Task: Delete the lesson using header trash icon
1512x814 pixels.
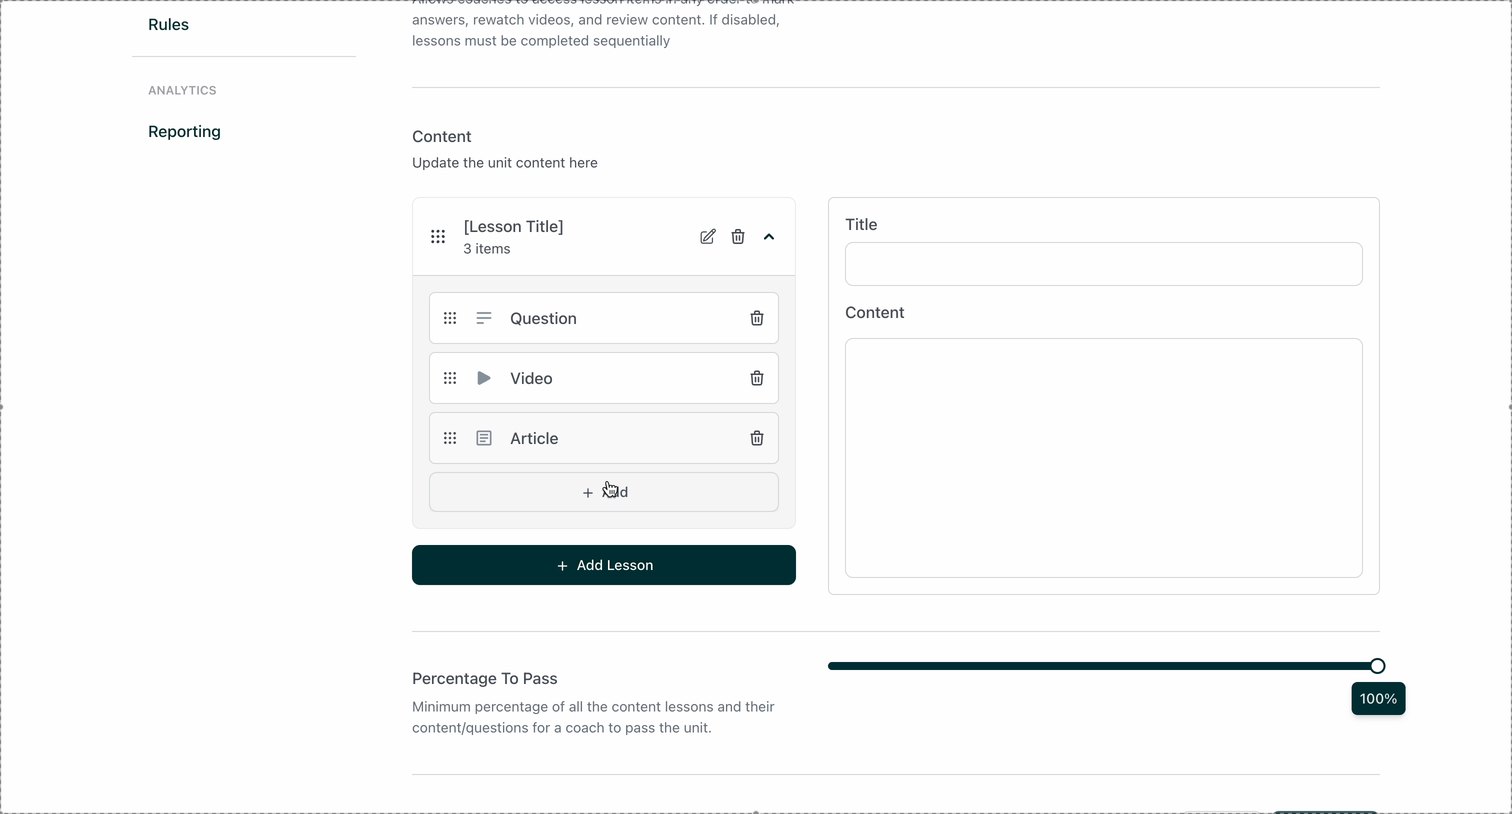Action: pyautogui.click(x=738, y=237)
